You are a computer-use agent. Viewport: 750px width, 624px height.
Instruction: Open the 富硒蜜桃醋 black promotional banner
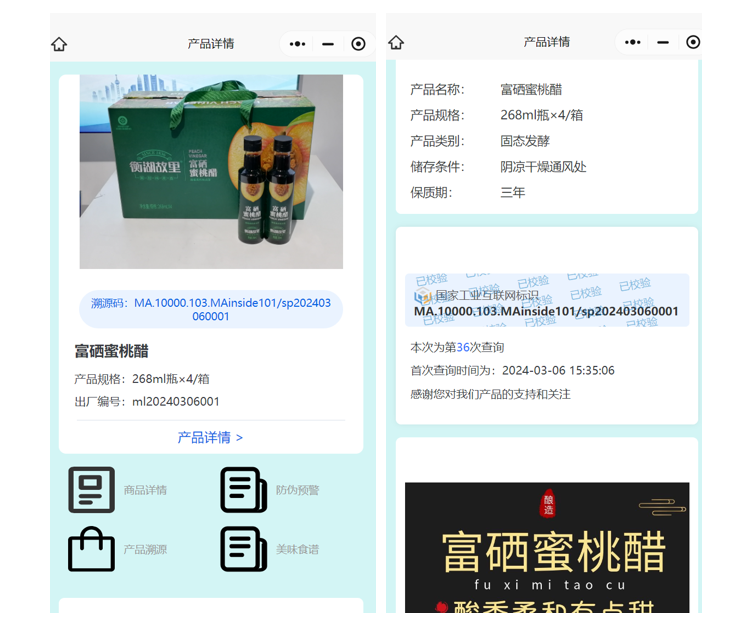[x=547, y=547]
